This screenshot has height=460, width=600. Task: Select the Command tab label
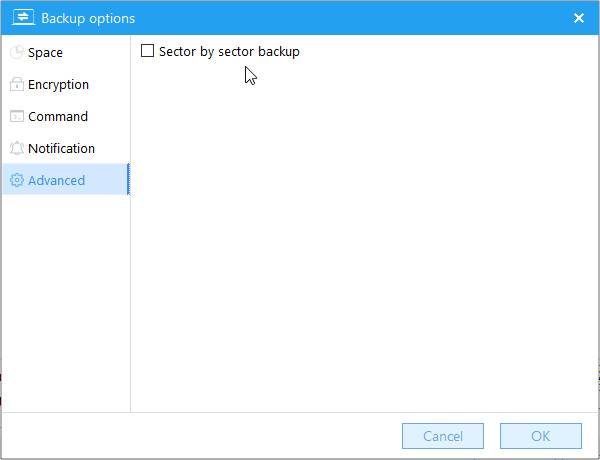coord(58,116)
